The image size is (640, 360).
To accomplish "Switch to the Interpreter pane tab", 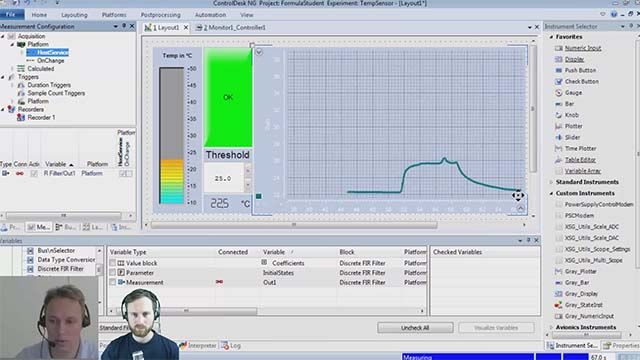I will [198, 346].
